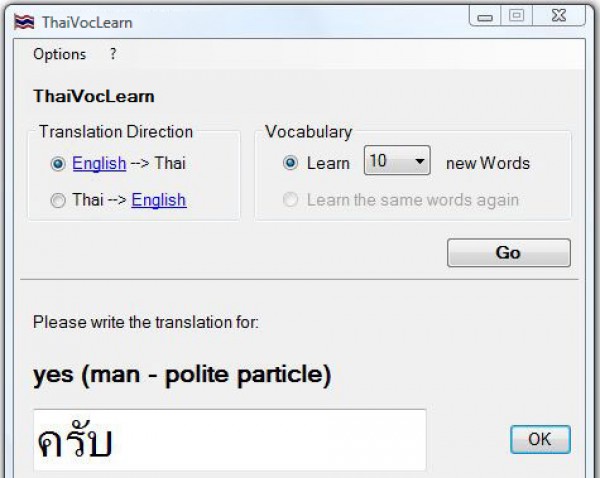Click the 'yes (man - polite particle)' prompt text

182,375
